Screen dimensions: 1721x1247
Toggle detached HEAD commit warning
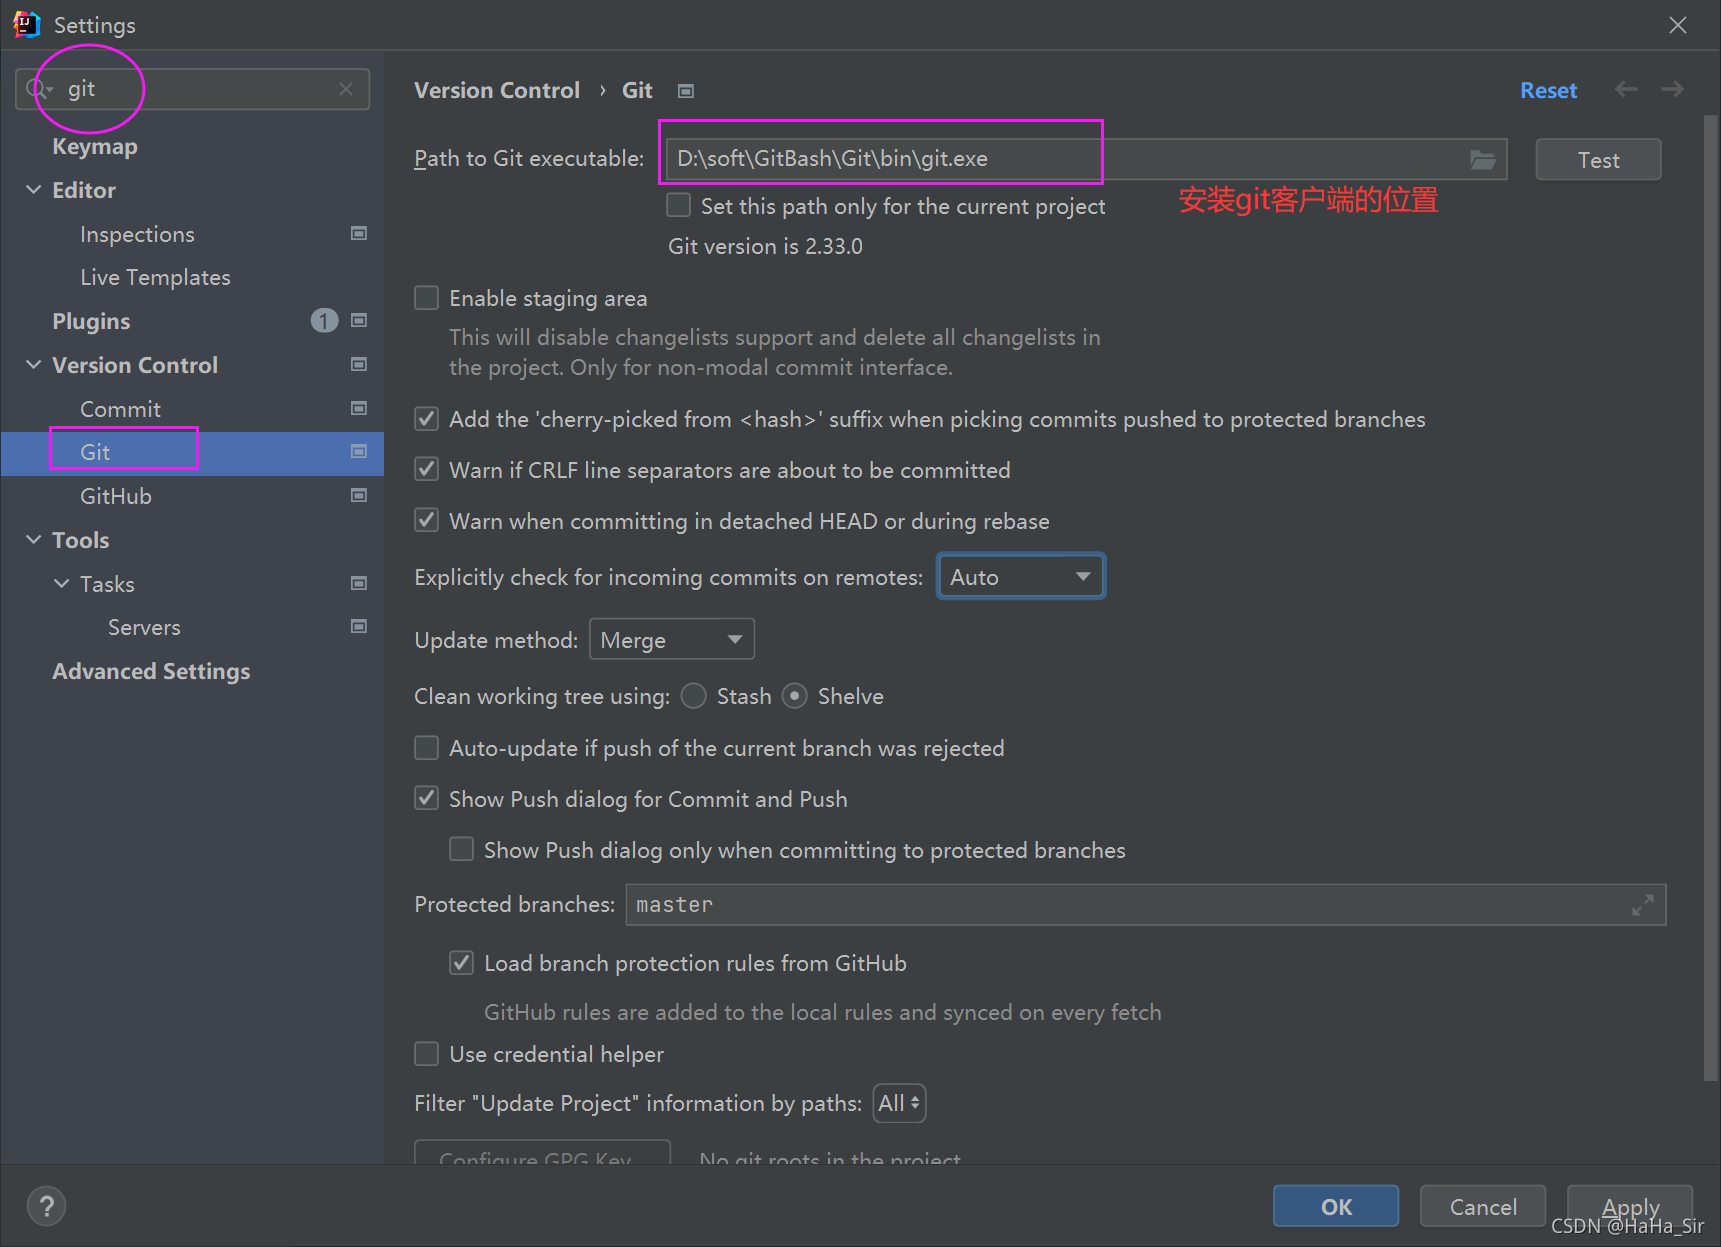point(427,521)
